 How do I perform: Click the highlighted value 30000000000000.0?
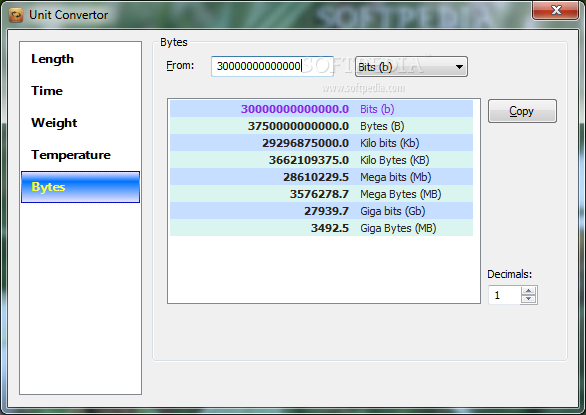coord(295,109)
